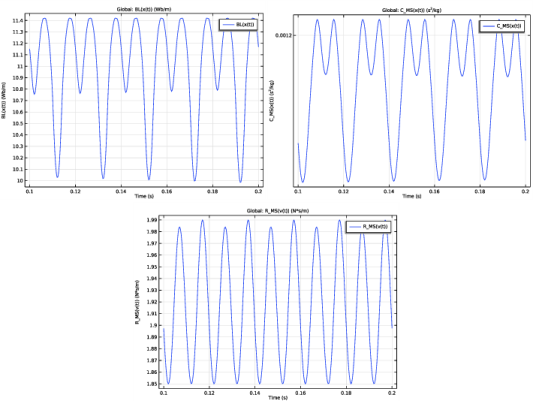Screen dimensions: 533x401
Task: Click the R_MS(v(t)) (N*s/m) vertical axis label
Action: (137, 302)
